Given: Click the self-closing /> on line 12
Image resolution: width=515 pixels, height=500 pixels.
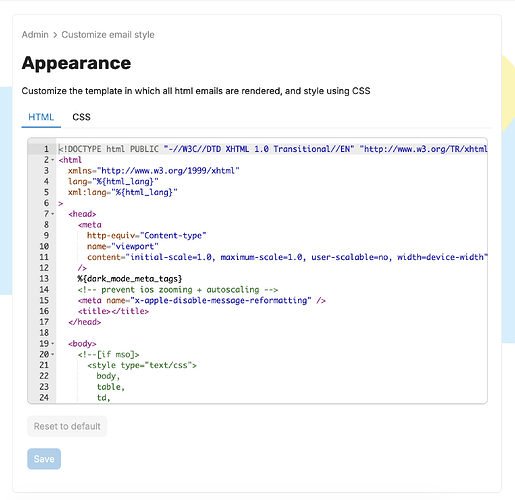Looking at the screenshot, I should [x=82, y=268].
